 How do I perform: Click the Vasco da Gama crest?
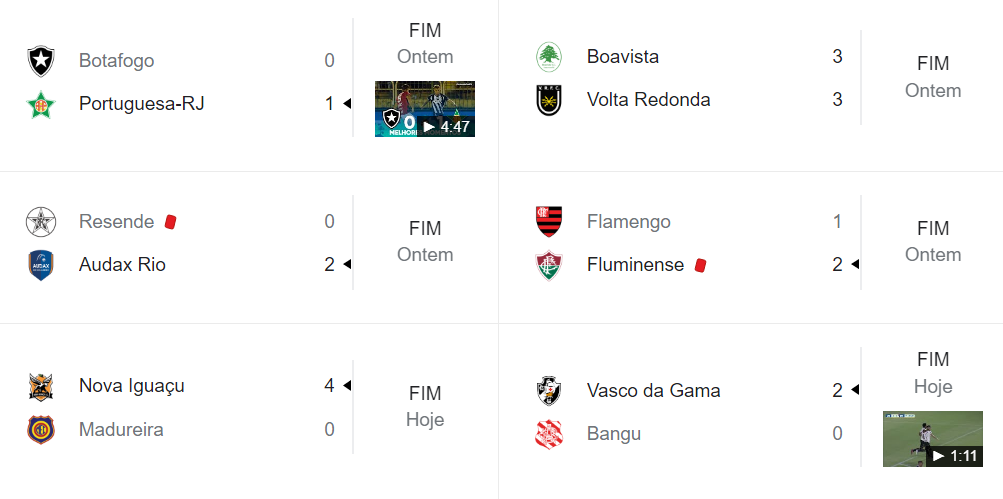[549, 391]
